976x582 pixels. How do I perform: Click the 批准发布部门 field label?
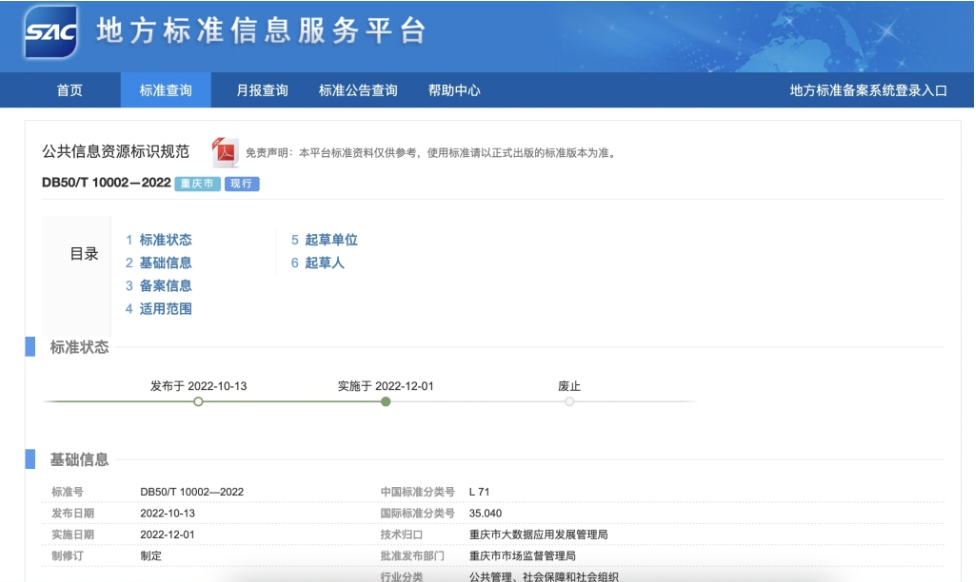[x=412, y=555]
